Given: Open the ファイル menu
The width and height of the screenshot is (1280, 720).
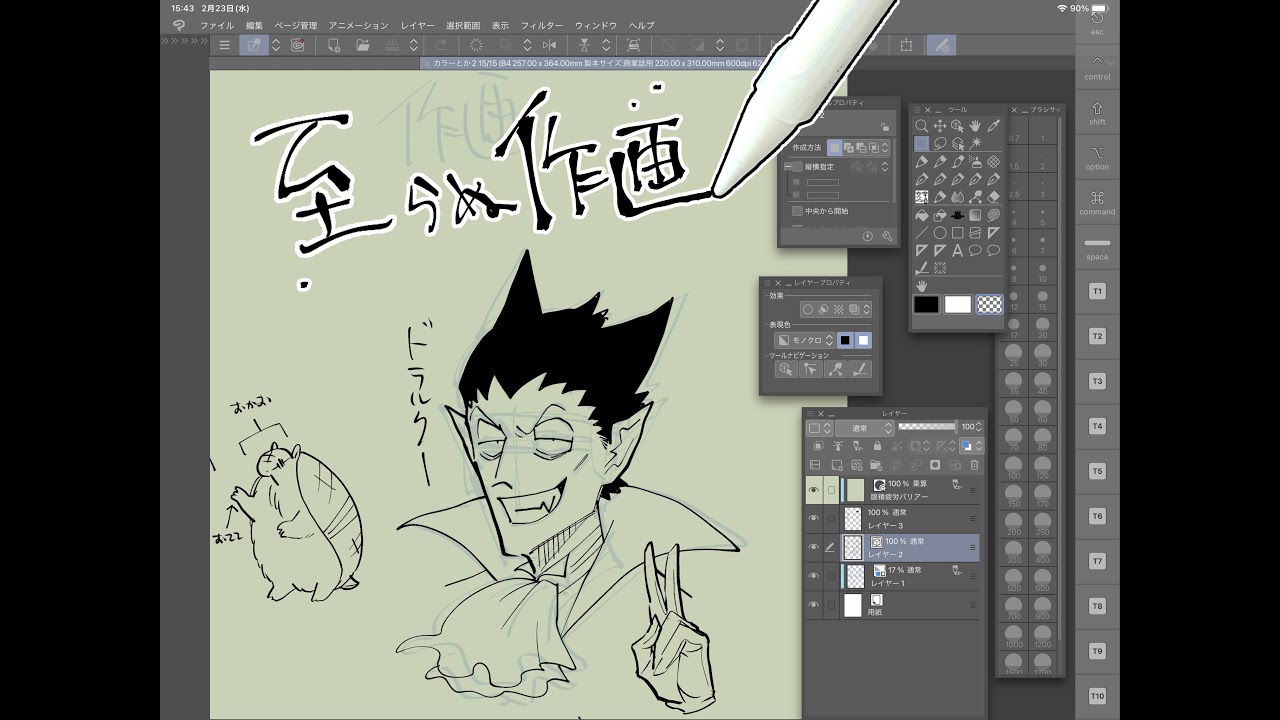Looking at the screenshot, I should pyautogui.click(x=217, y=25).
